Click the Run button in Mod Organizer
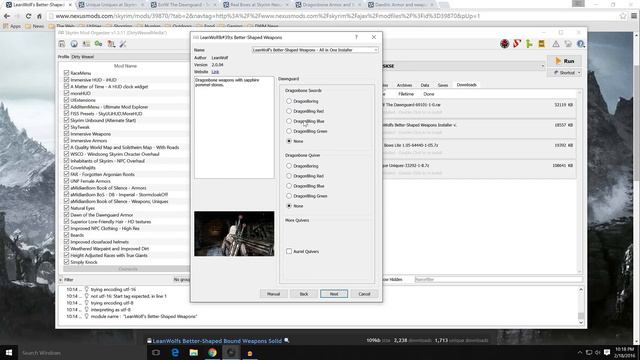 pos(565,61)
